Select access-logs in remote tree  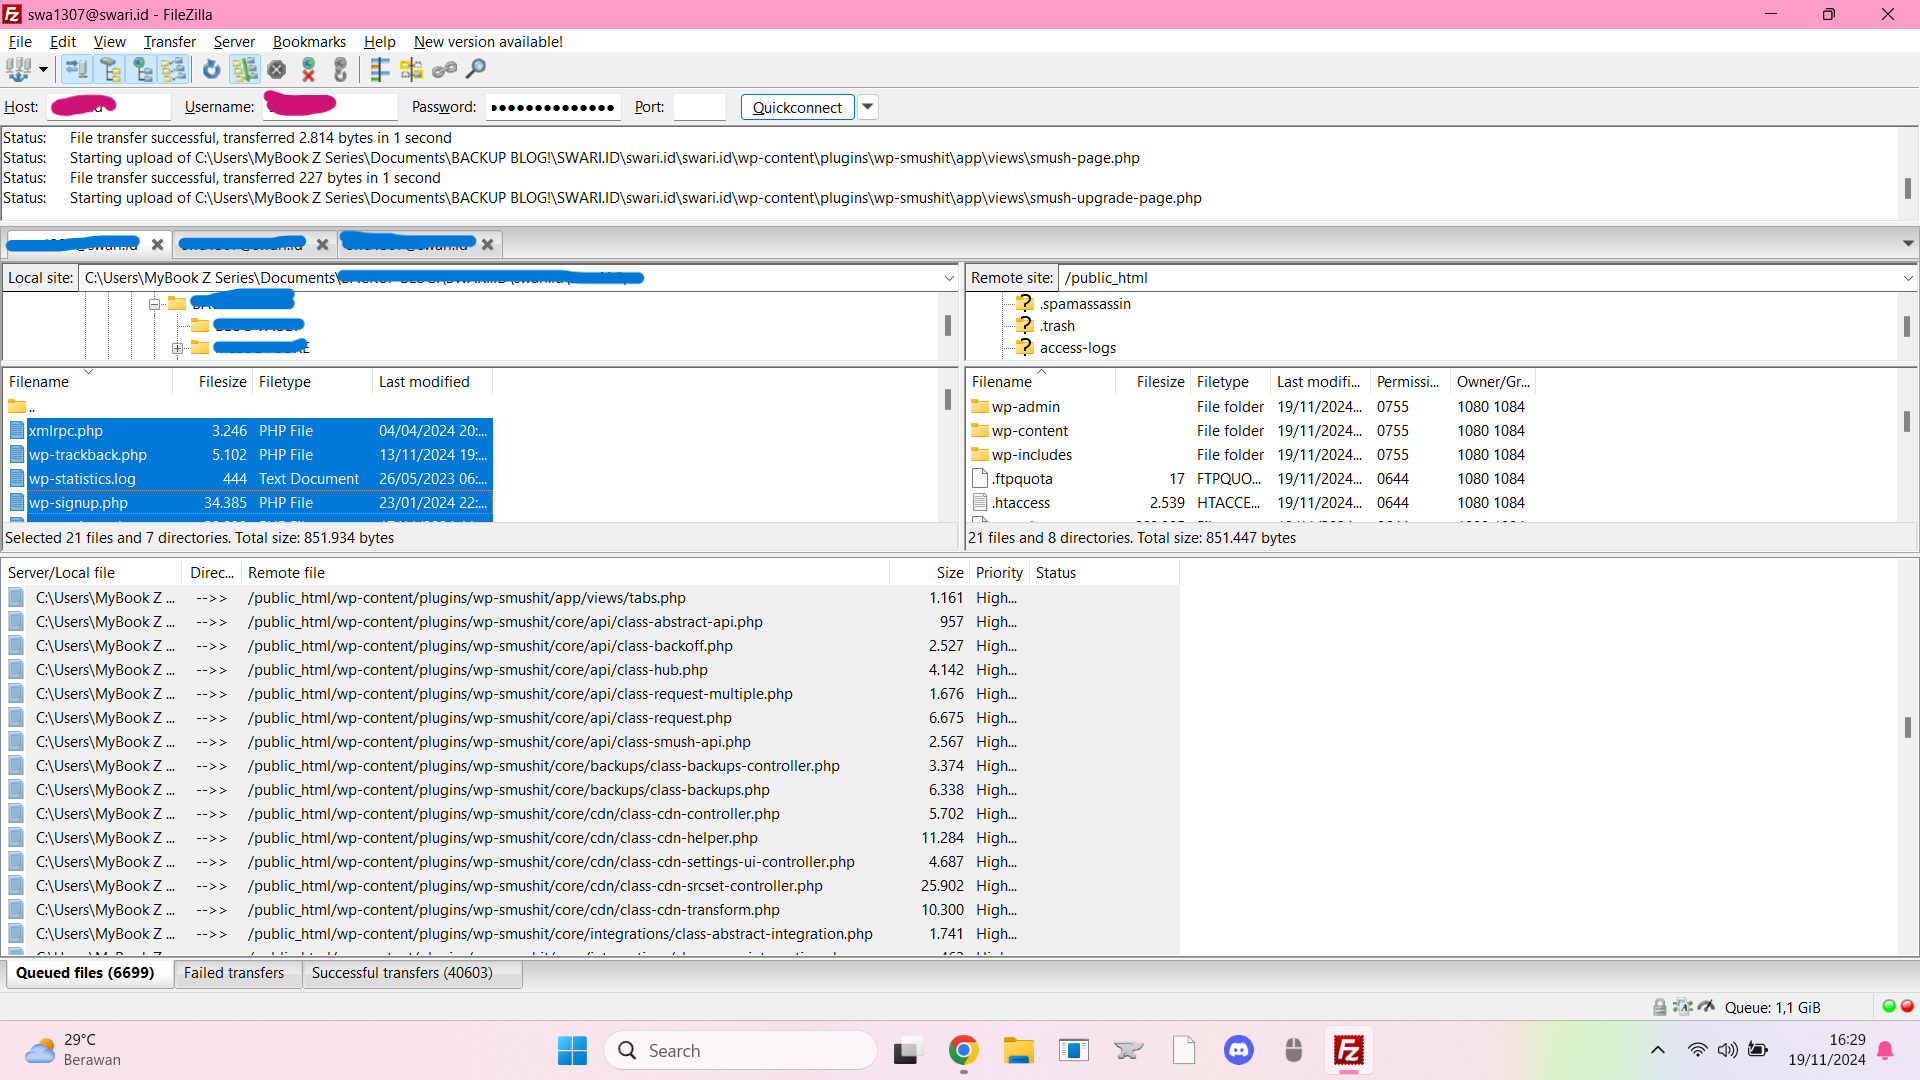click(x=1077, y=348)
